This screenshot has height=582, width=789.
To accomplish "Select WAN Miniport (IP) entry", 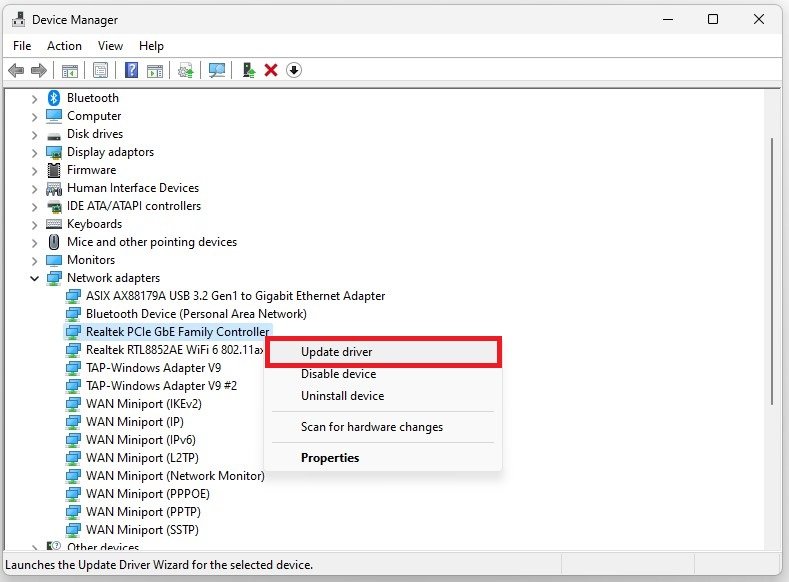I will 135,422.
